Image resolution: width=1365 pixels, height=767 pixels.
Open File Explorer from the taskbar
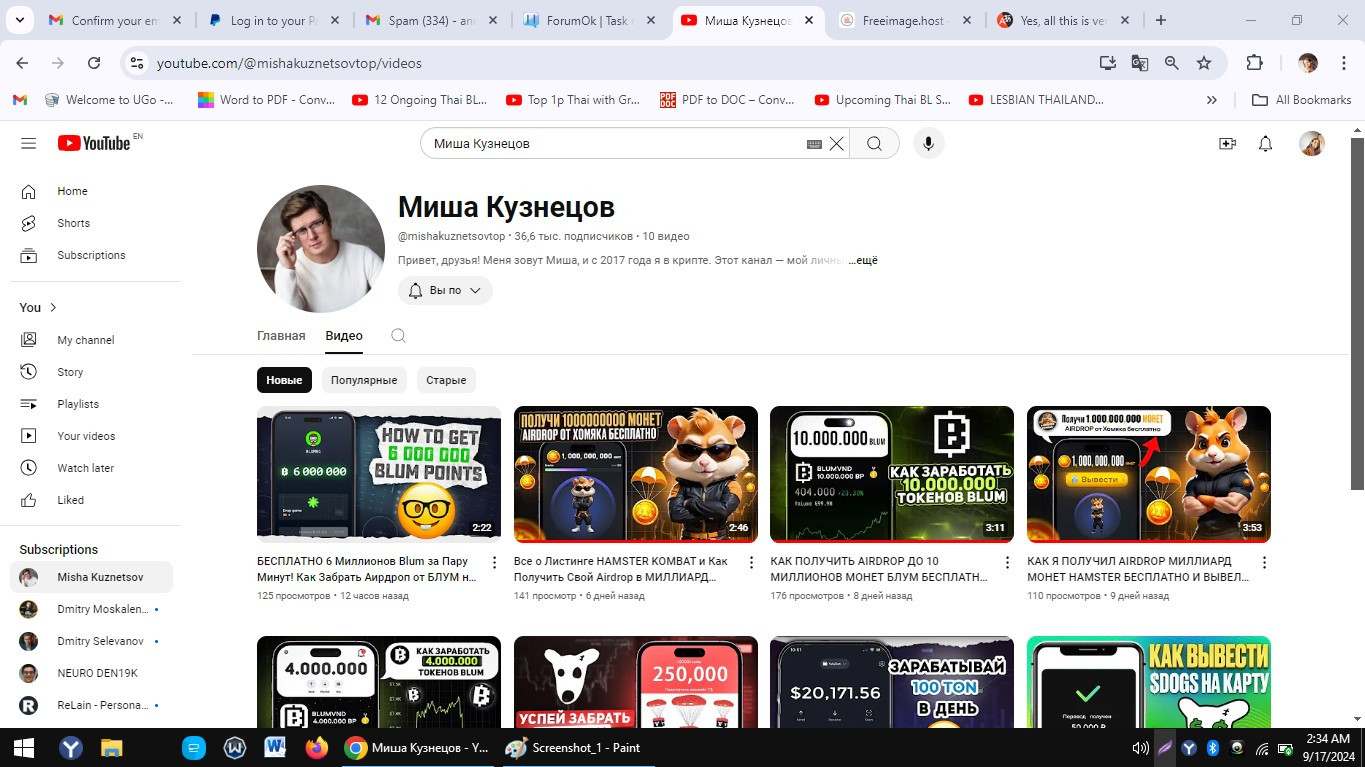tap(111, 747)
